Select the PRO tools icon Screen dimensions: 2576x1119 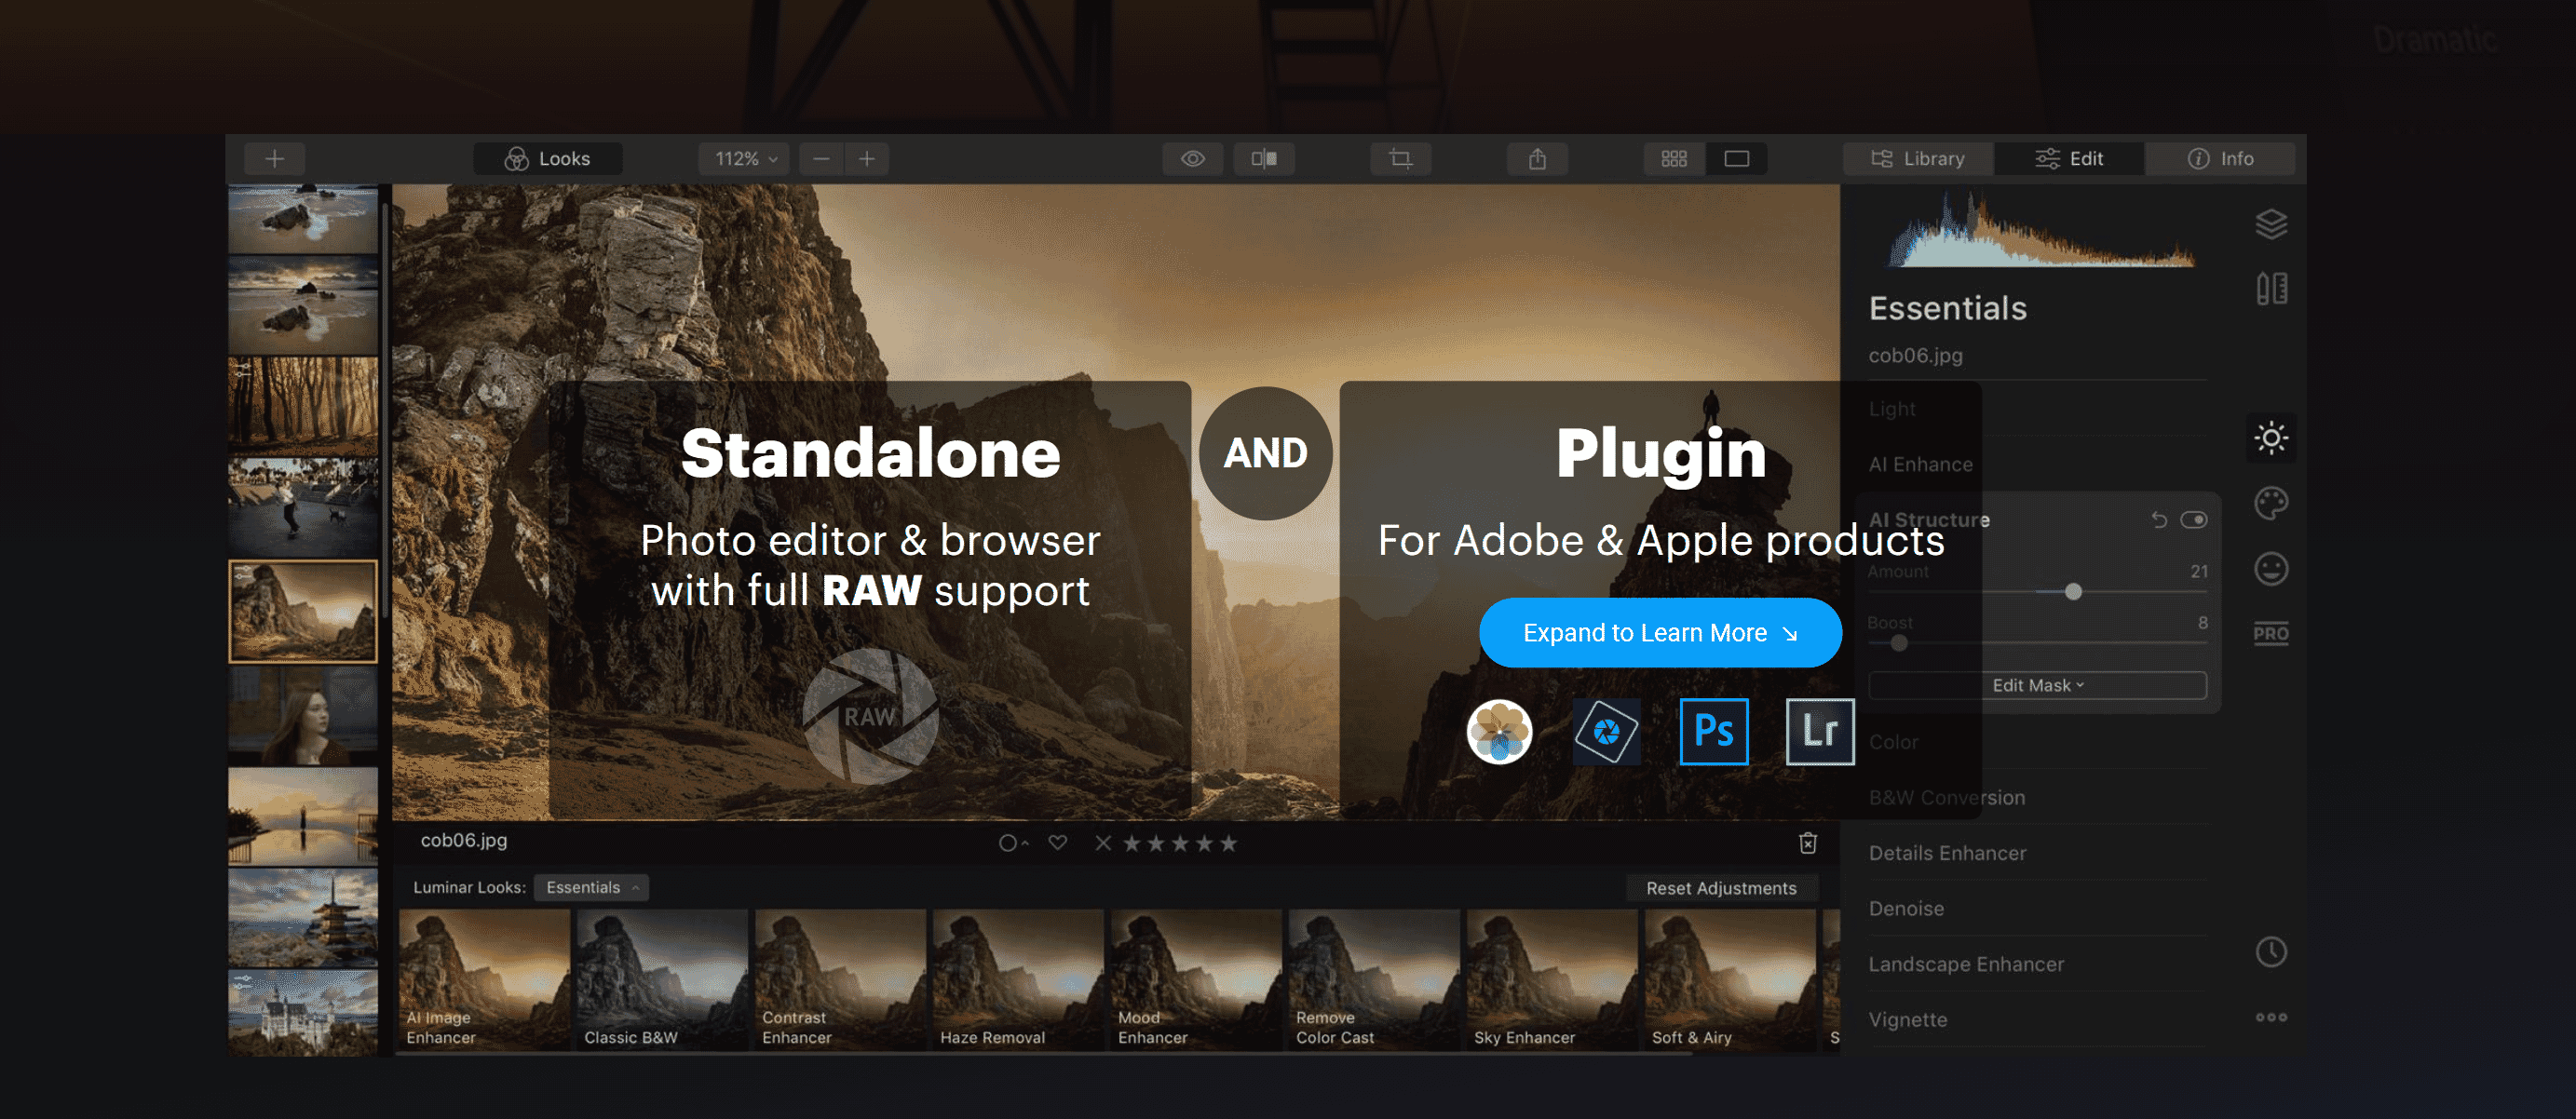(2272, 633)
